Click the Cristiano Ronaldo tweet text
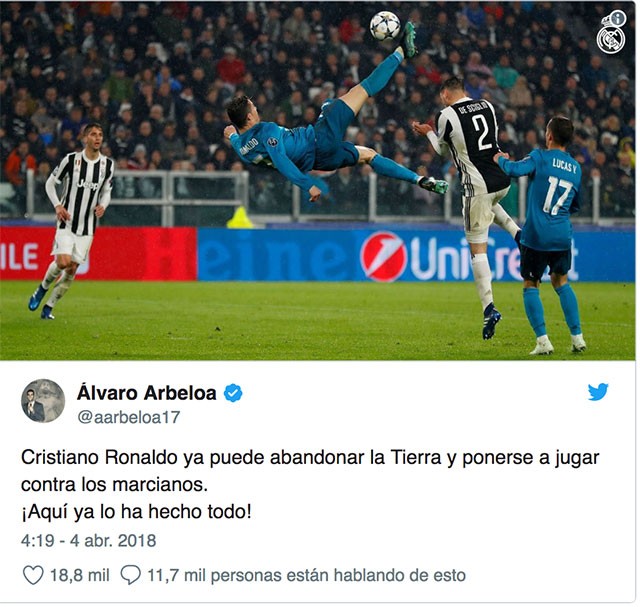The width and height of the screenshot is (640, 607). [310, 471]
